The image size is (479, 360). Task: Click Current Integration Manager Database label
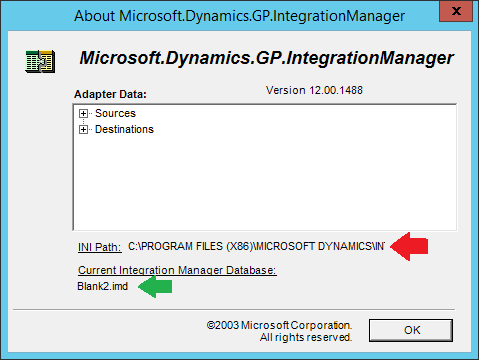(177, 270)
